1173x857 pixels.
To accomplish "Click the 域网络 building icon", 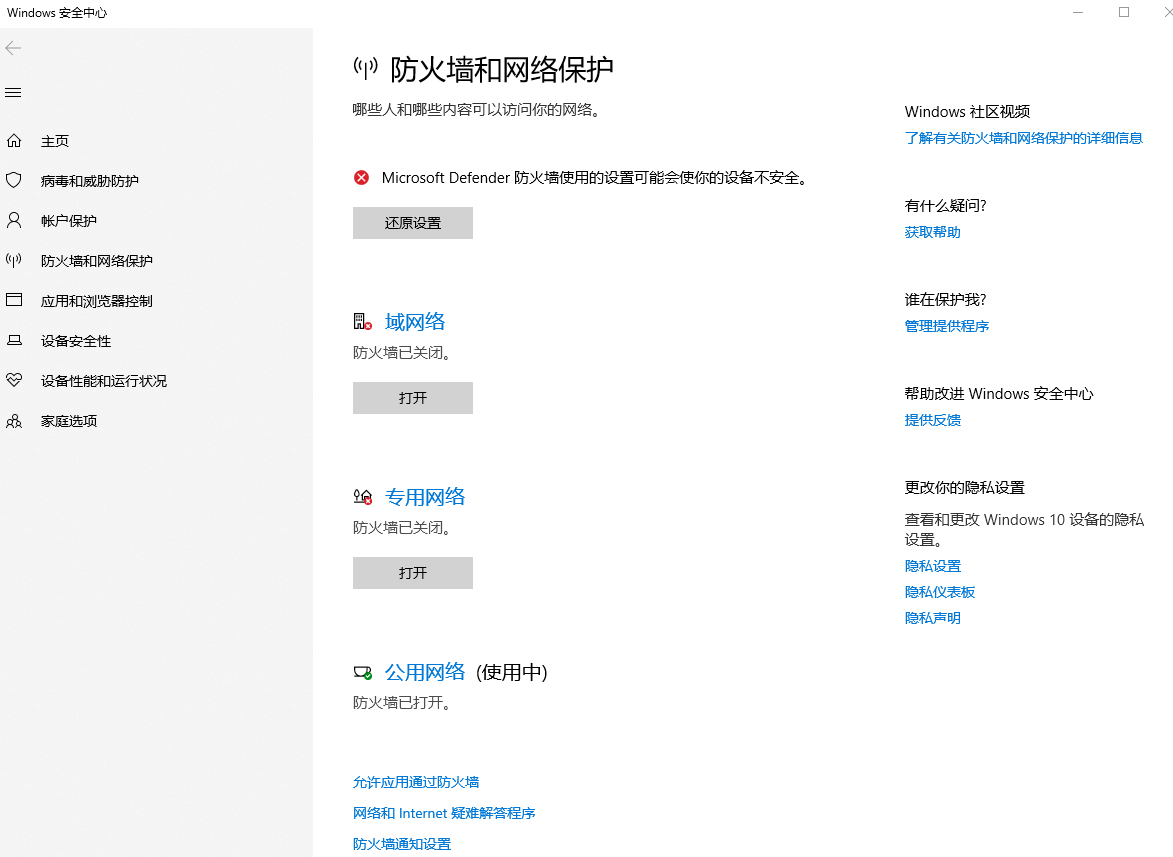I will [x=363, y=322].
